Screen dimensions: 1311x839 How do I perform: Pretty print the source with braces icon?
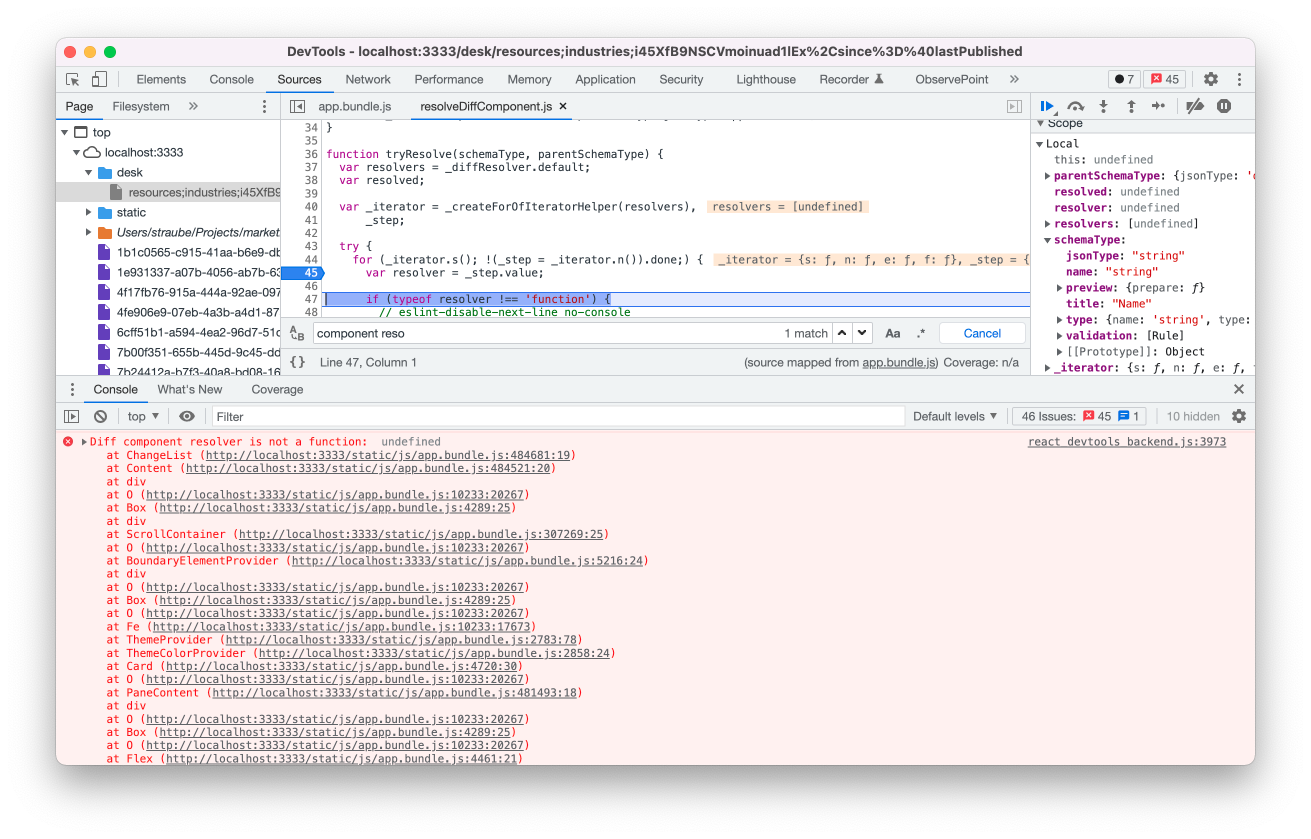(297, 362)
